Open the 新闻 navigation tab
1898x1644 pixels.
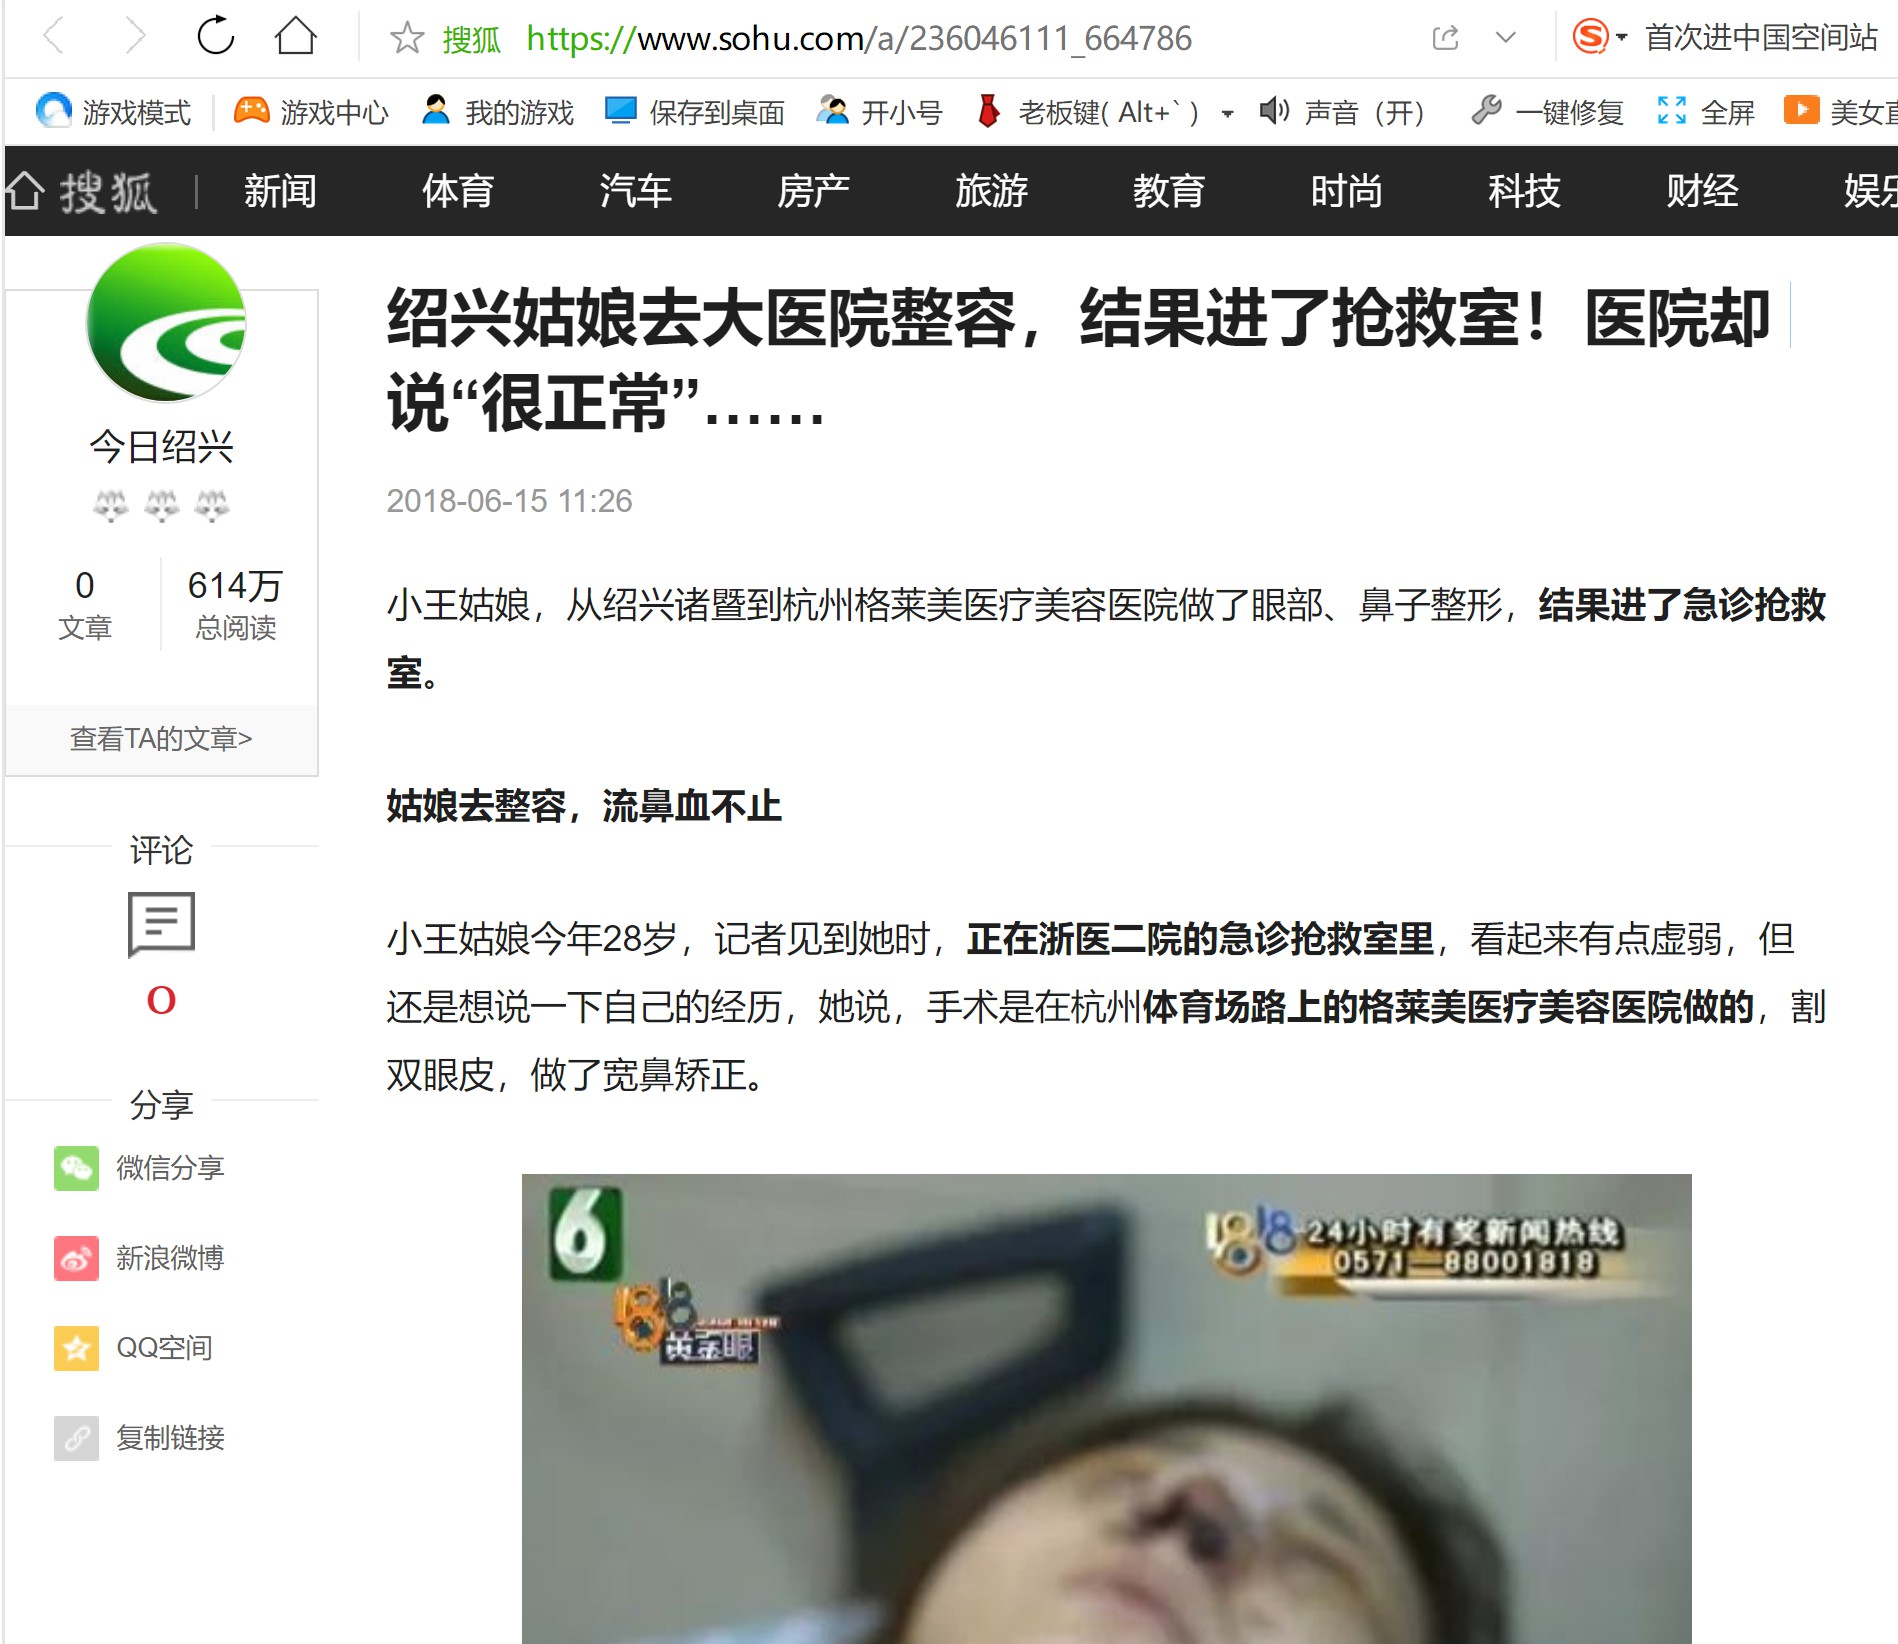(x=280, y=191)
